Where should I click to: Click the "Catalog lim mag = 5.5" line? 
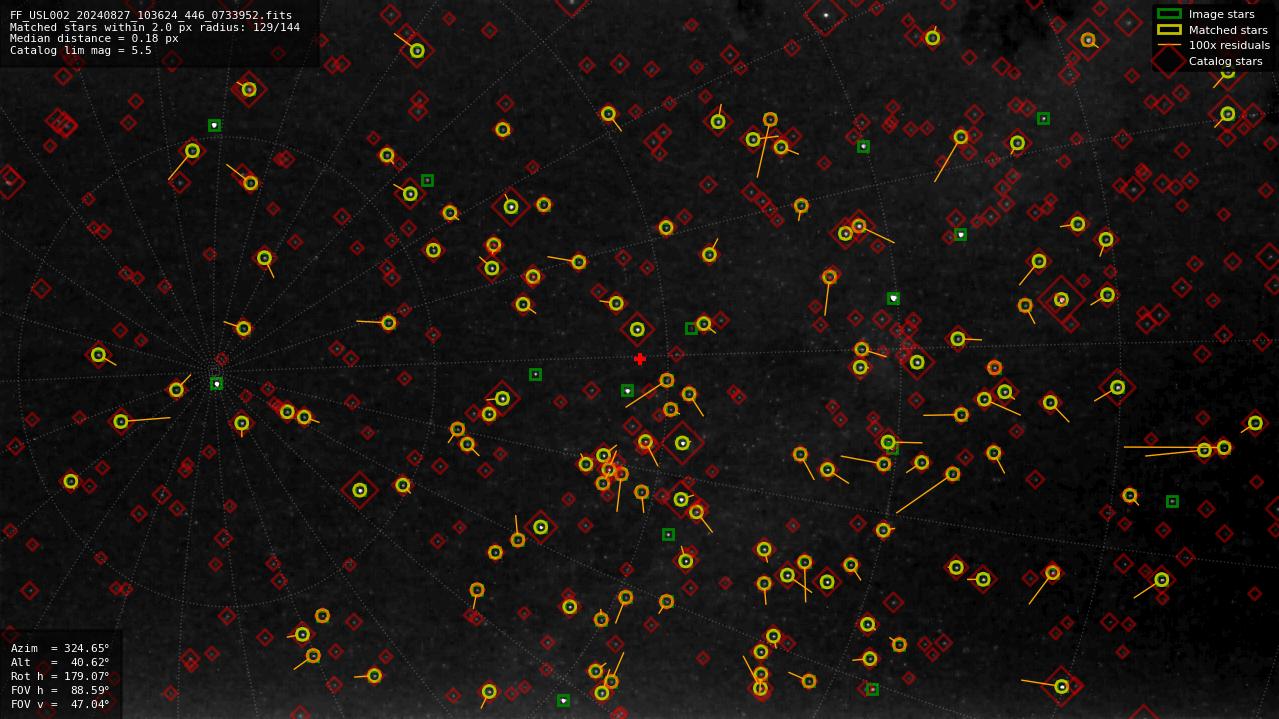81,50
